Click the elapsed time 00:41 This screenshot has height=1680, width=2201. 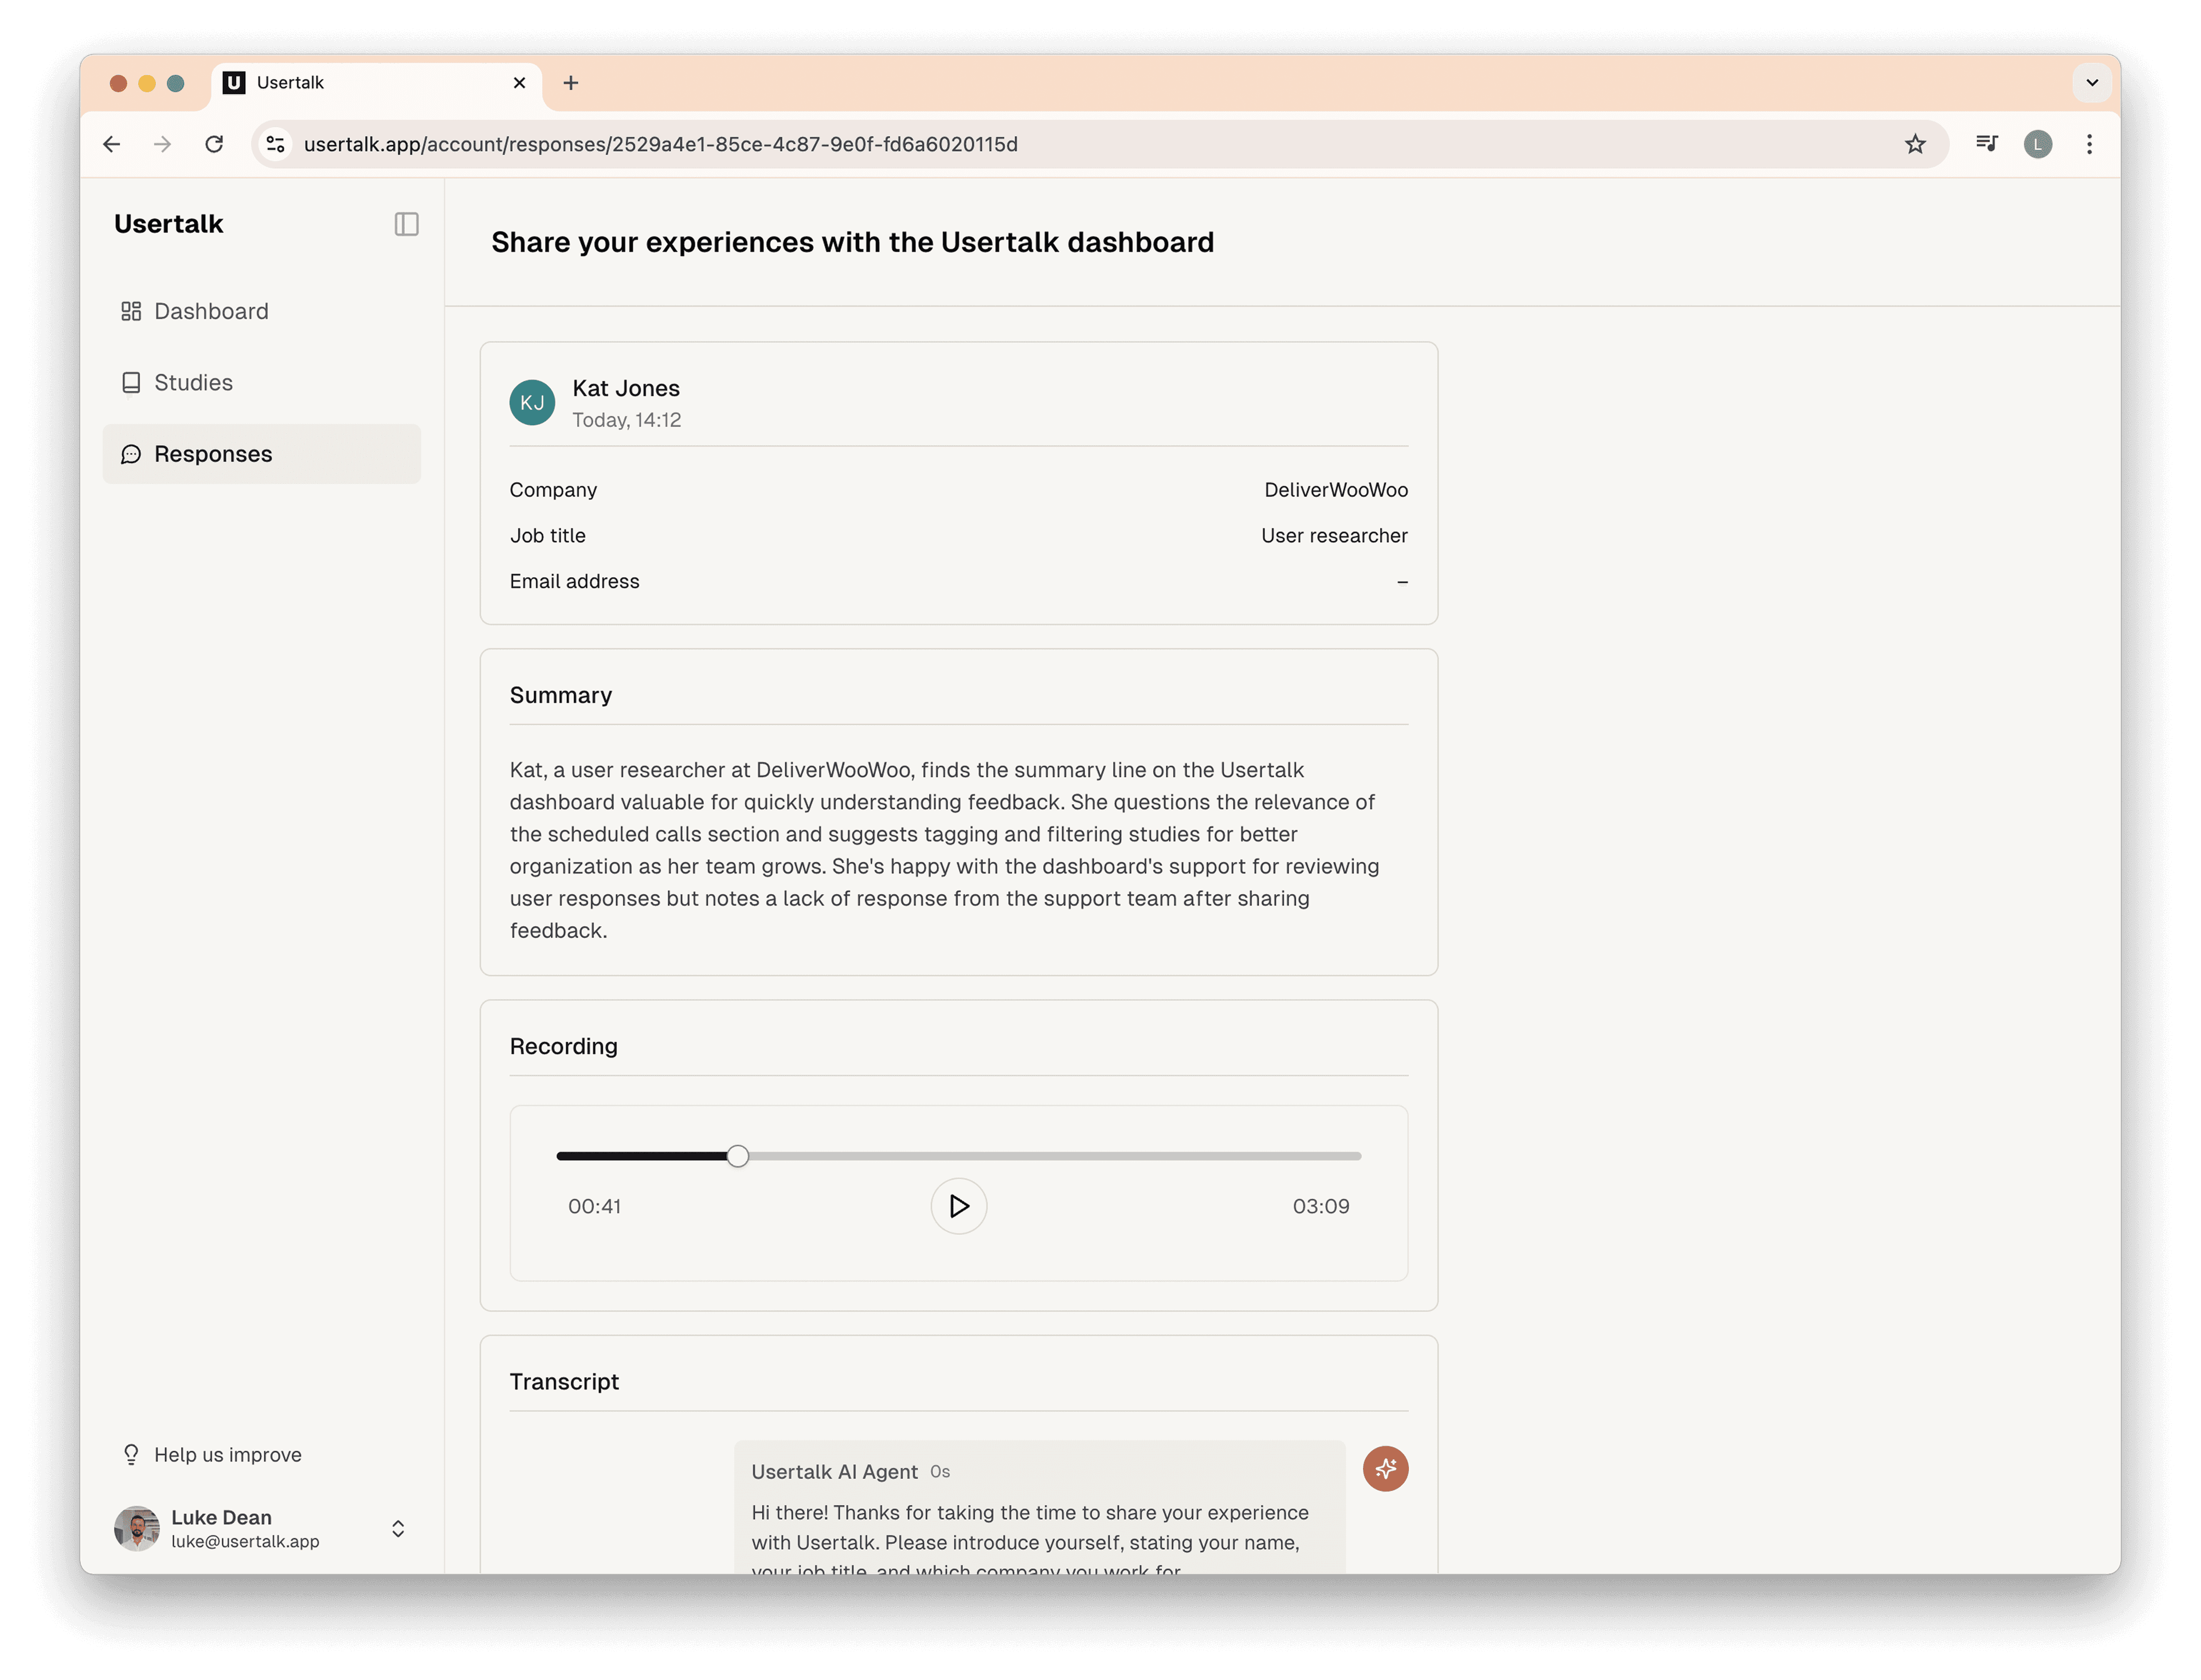point(594,1206)
